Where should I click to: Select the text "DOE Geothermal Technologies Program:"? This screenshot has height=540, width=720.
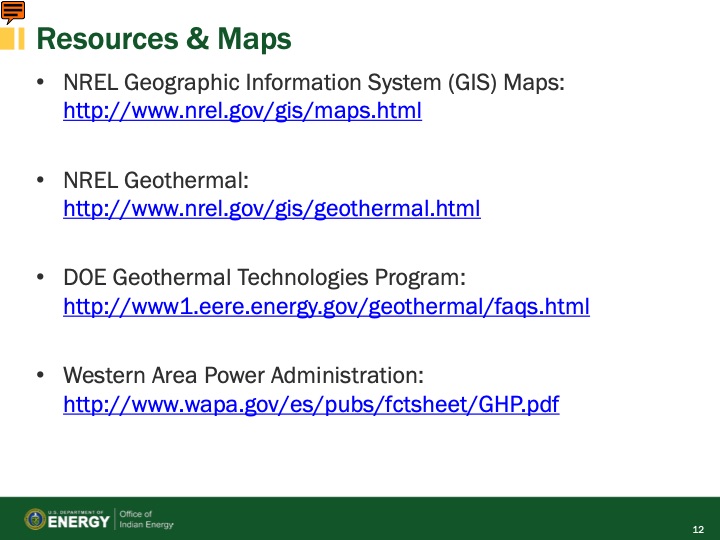point(264,278)
